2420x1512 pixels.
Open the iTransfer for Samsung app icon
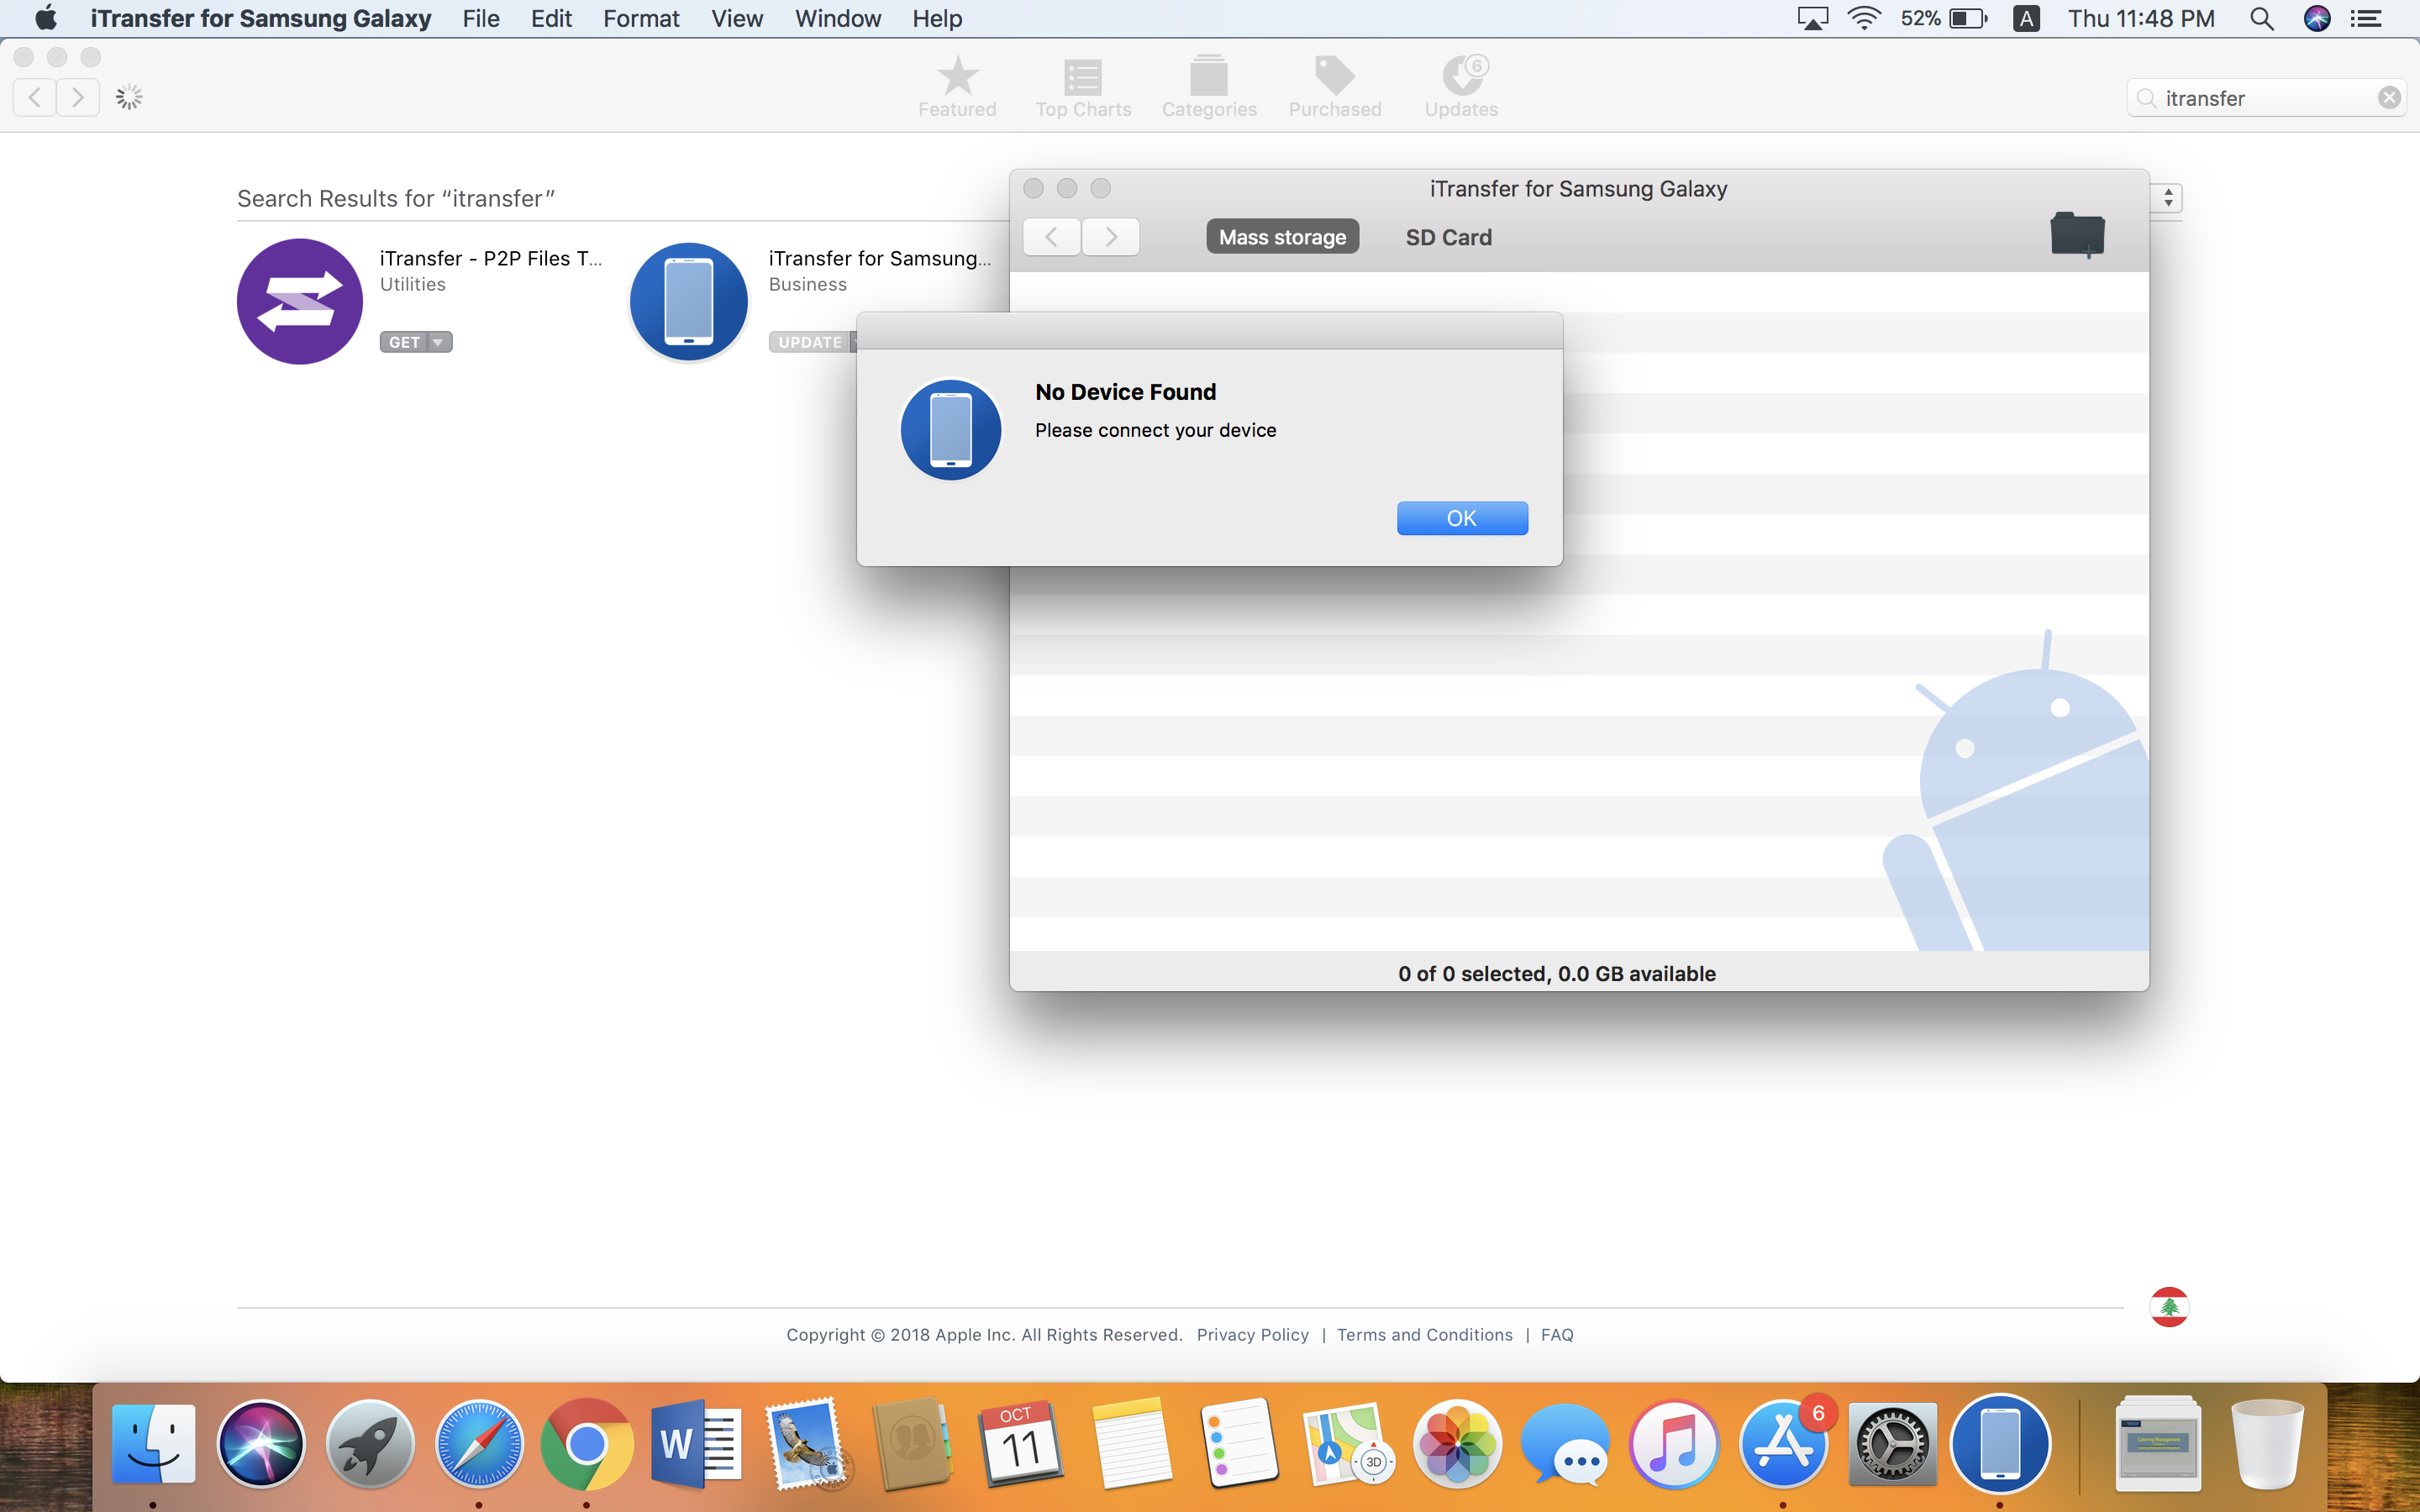pos(689,301)
